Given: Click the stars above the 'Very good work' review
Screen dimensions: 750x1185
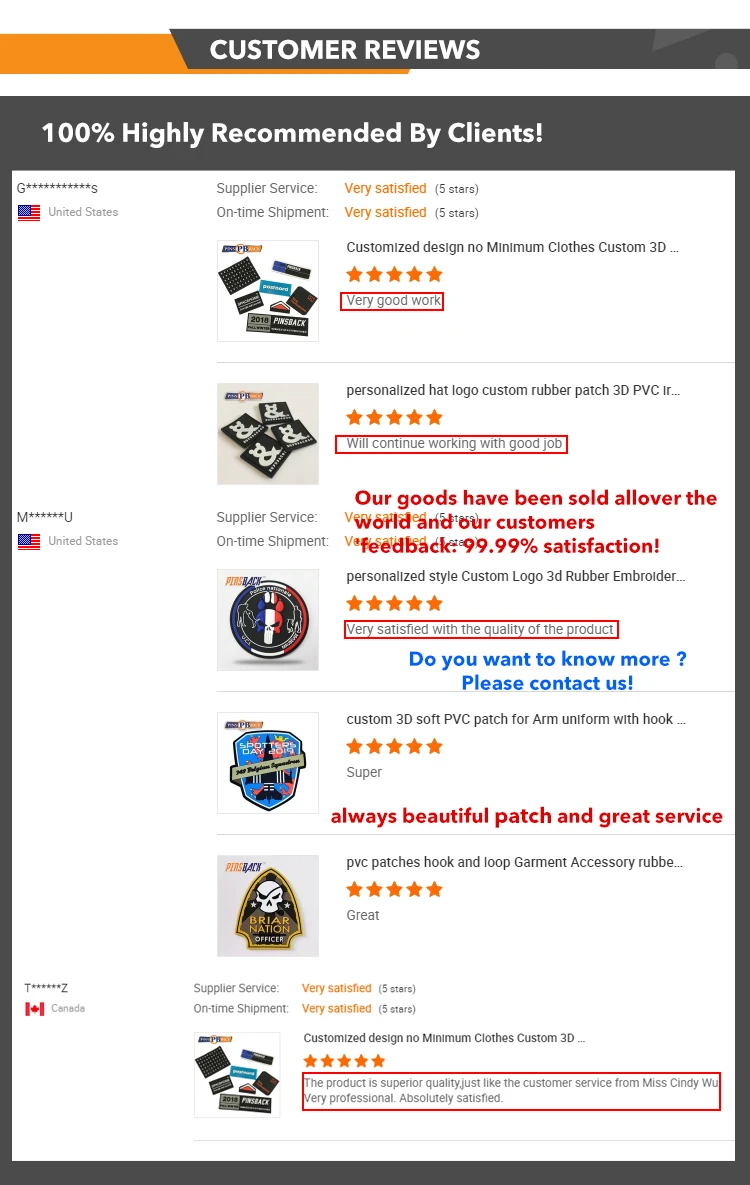Looking at the screenshot, I should 394,274.
